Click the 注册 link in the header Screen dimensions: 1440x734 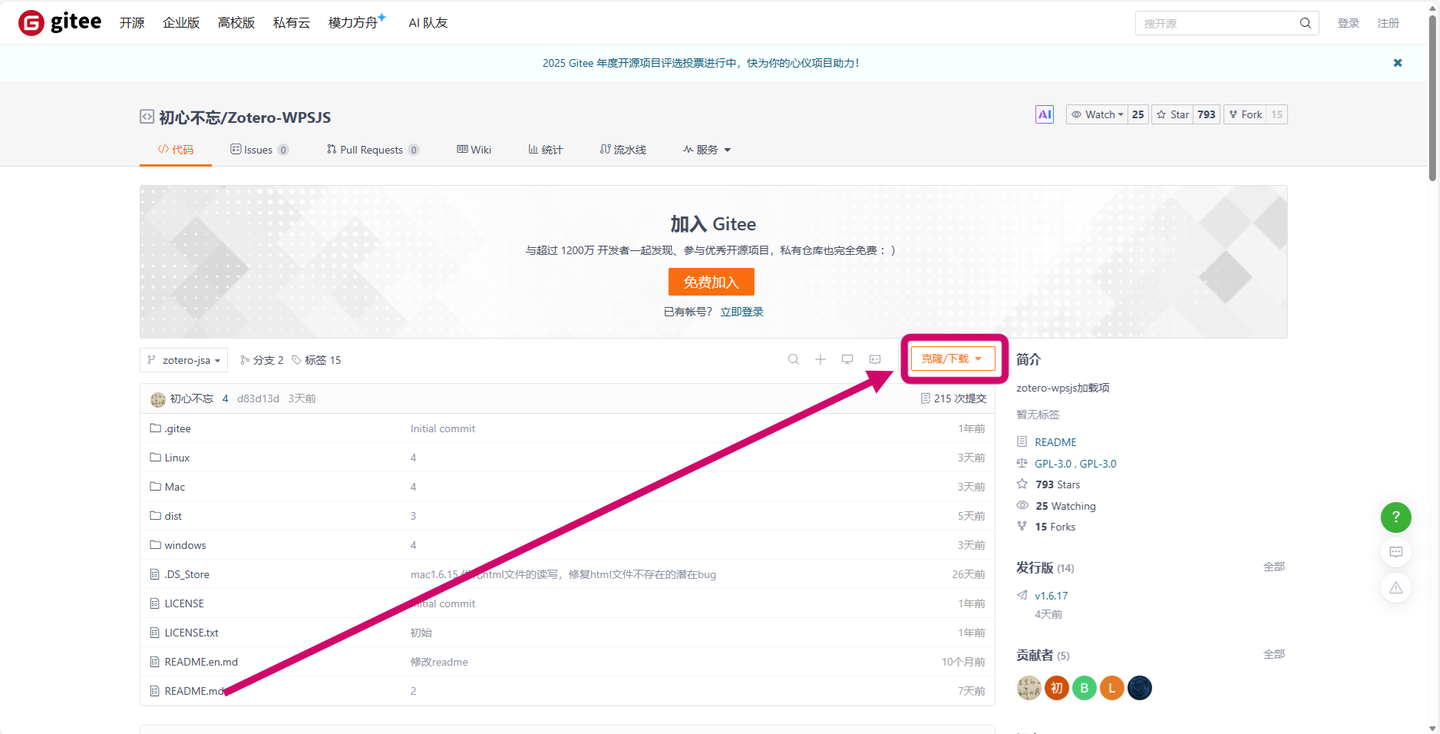pyautogui.click(x=1388, y=23)
